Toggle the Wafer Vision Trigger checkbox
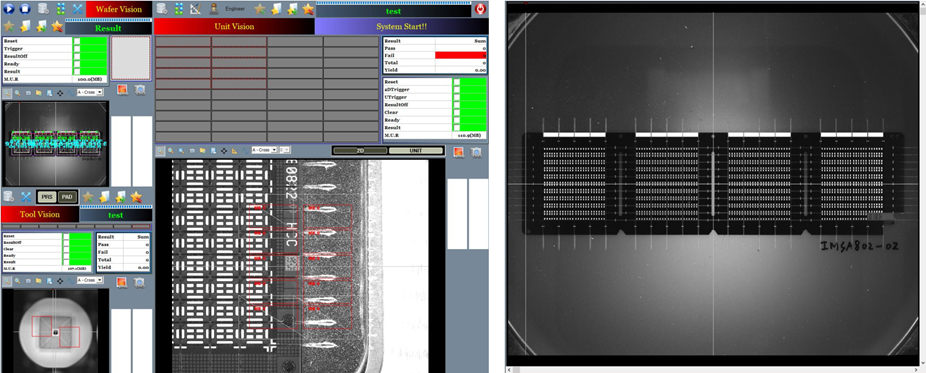Screen dimensions: 926x373 tap(76, 48)
